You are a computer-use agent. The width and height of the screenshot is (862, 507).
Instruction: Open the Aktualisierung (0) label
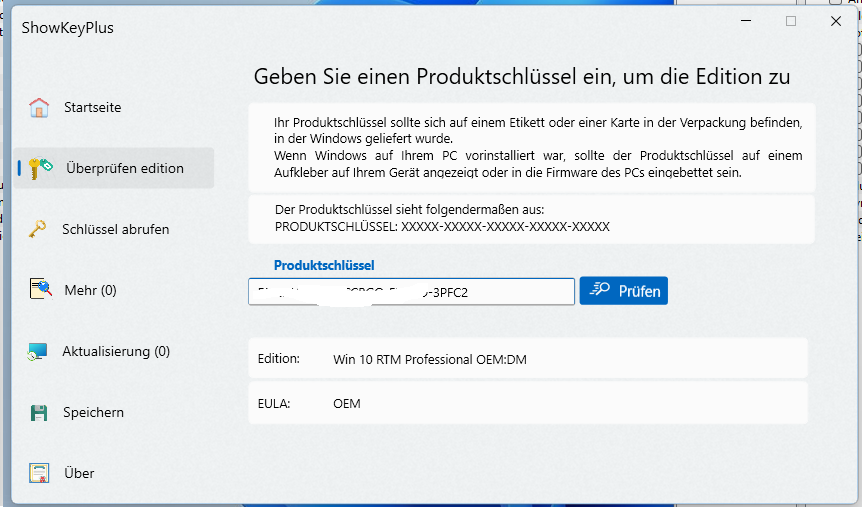coord(116,351)
